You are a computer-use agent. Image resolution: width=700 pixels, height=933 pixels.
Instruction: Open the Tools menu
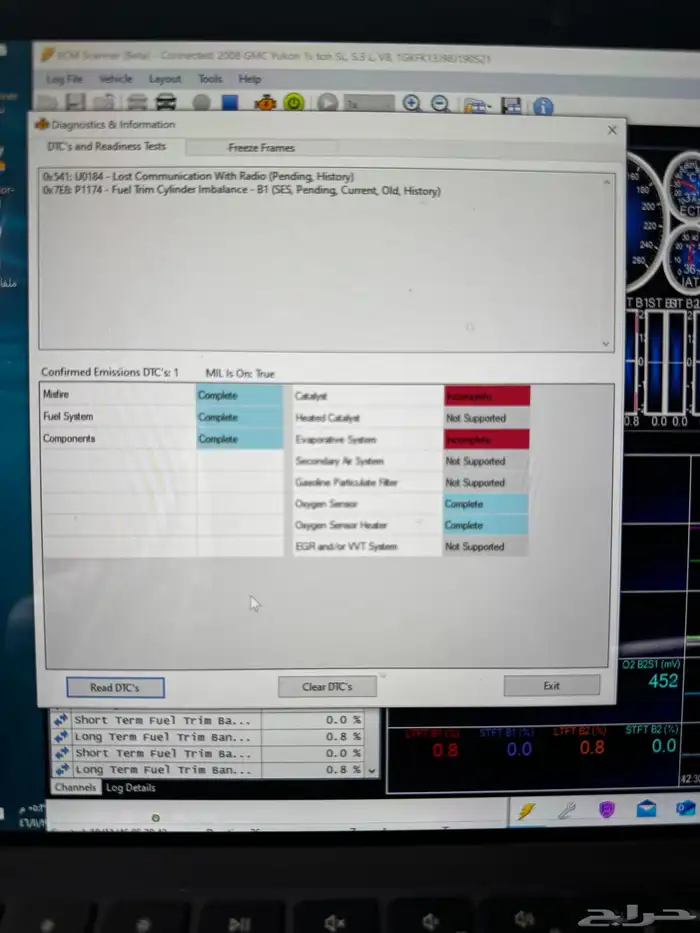click(x=210, y=79)
